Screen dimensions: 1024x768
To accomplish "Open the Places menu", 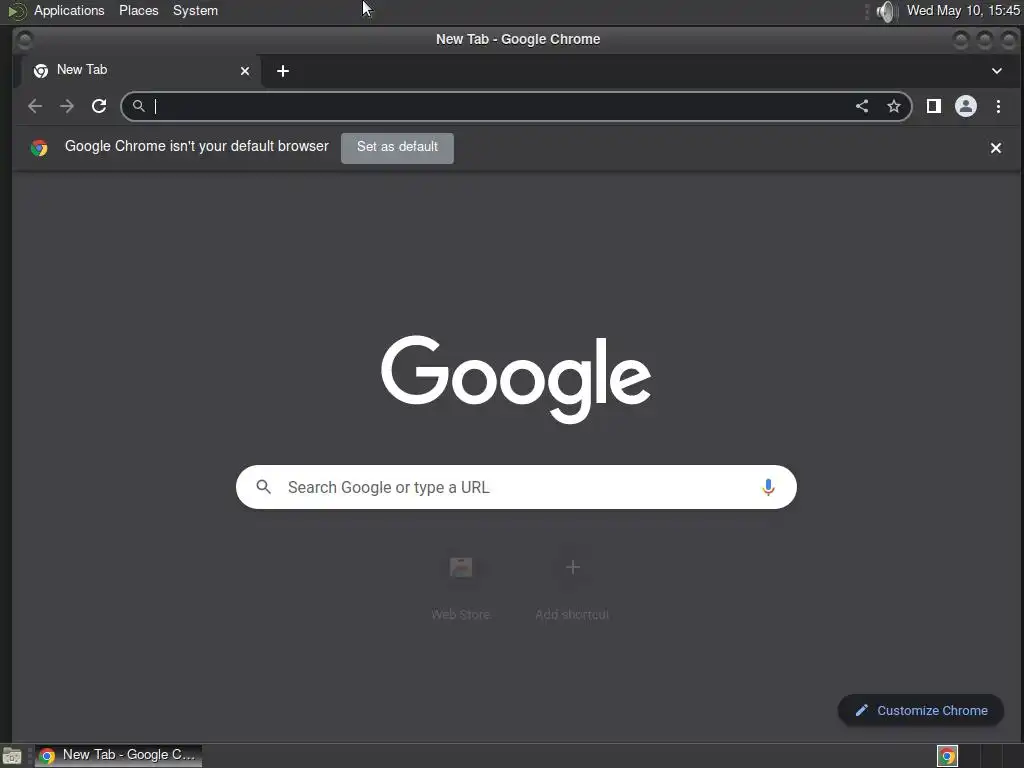I will pos(138,10).
